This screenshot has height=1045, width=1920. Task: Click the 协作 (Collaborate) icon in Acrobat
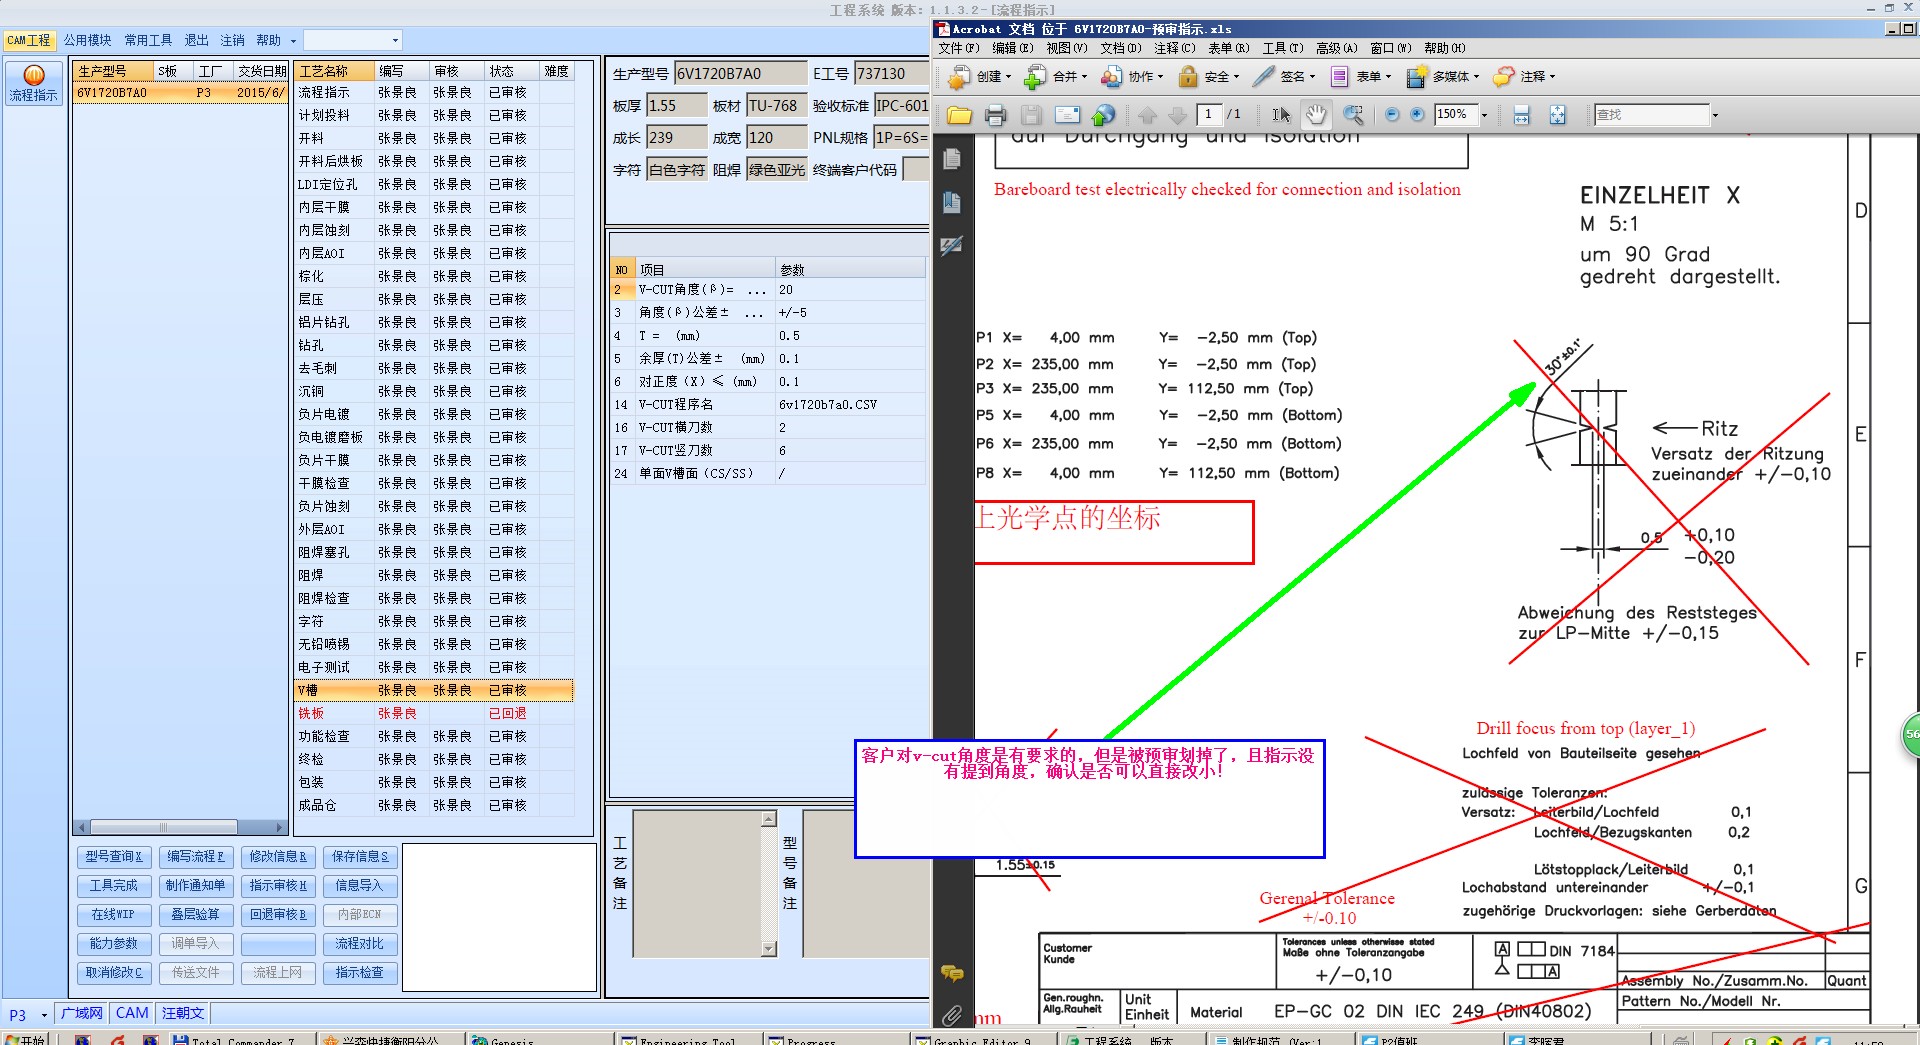1111,76
